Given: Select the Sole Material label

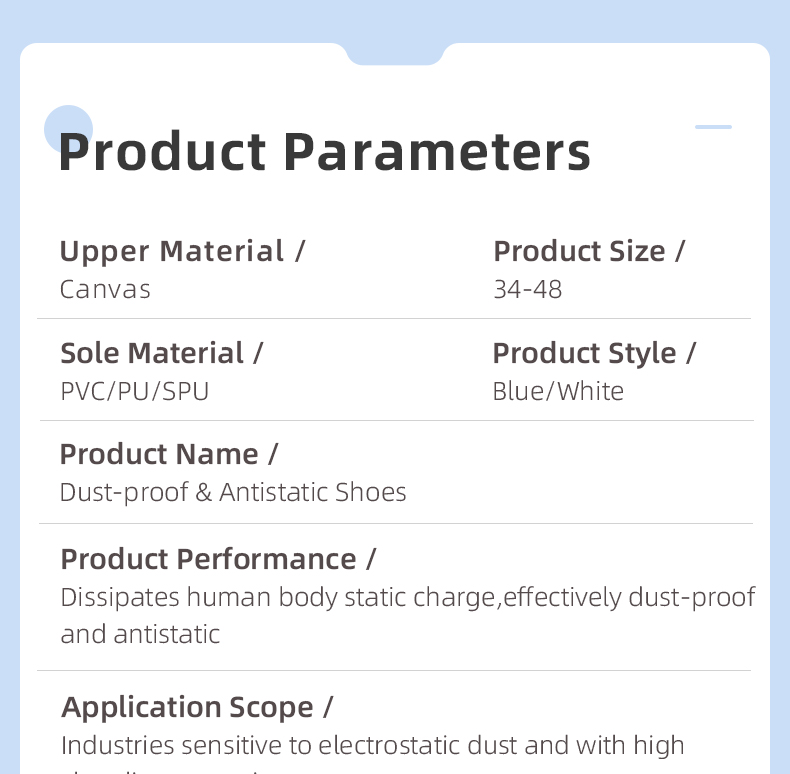Looking at the screenshot, I should [161, 354].
